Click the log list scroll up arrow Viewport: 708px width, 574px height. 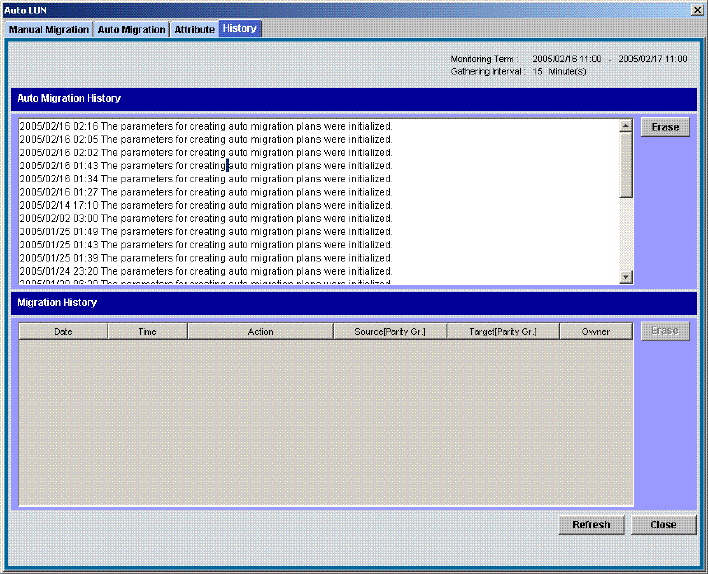(x=626, y=126)
